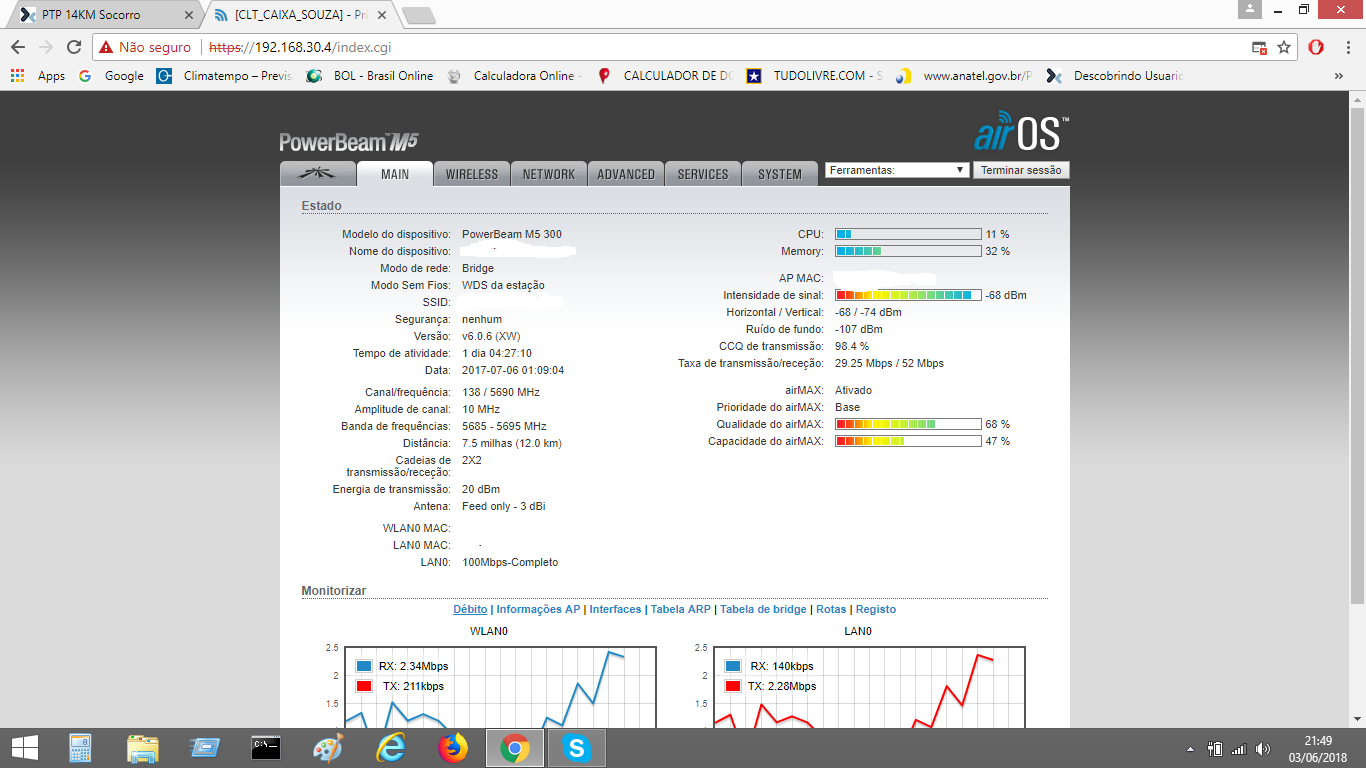Click the volume icon in system tray
Image resolution: width=1366 pixels, height=768 pixels.
1263,748
